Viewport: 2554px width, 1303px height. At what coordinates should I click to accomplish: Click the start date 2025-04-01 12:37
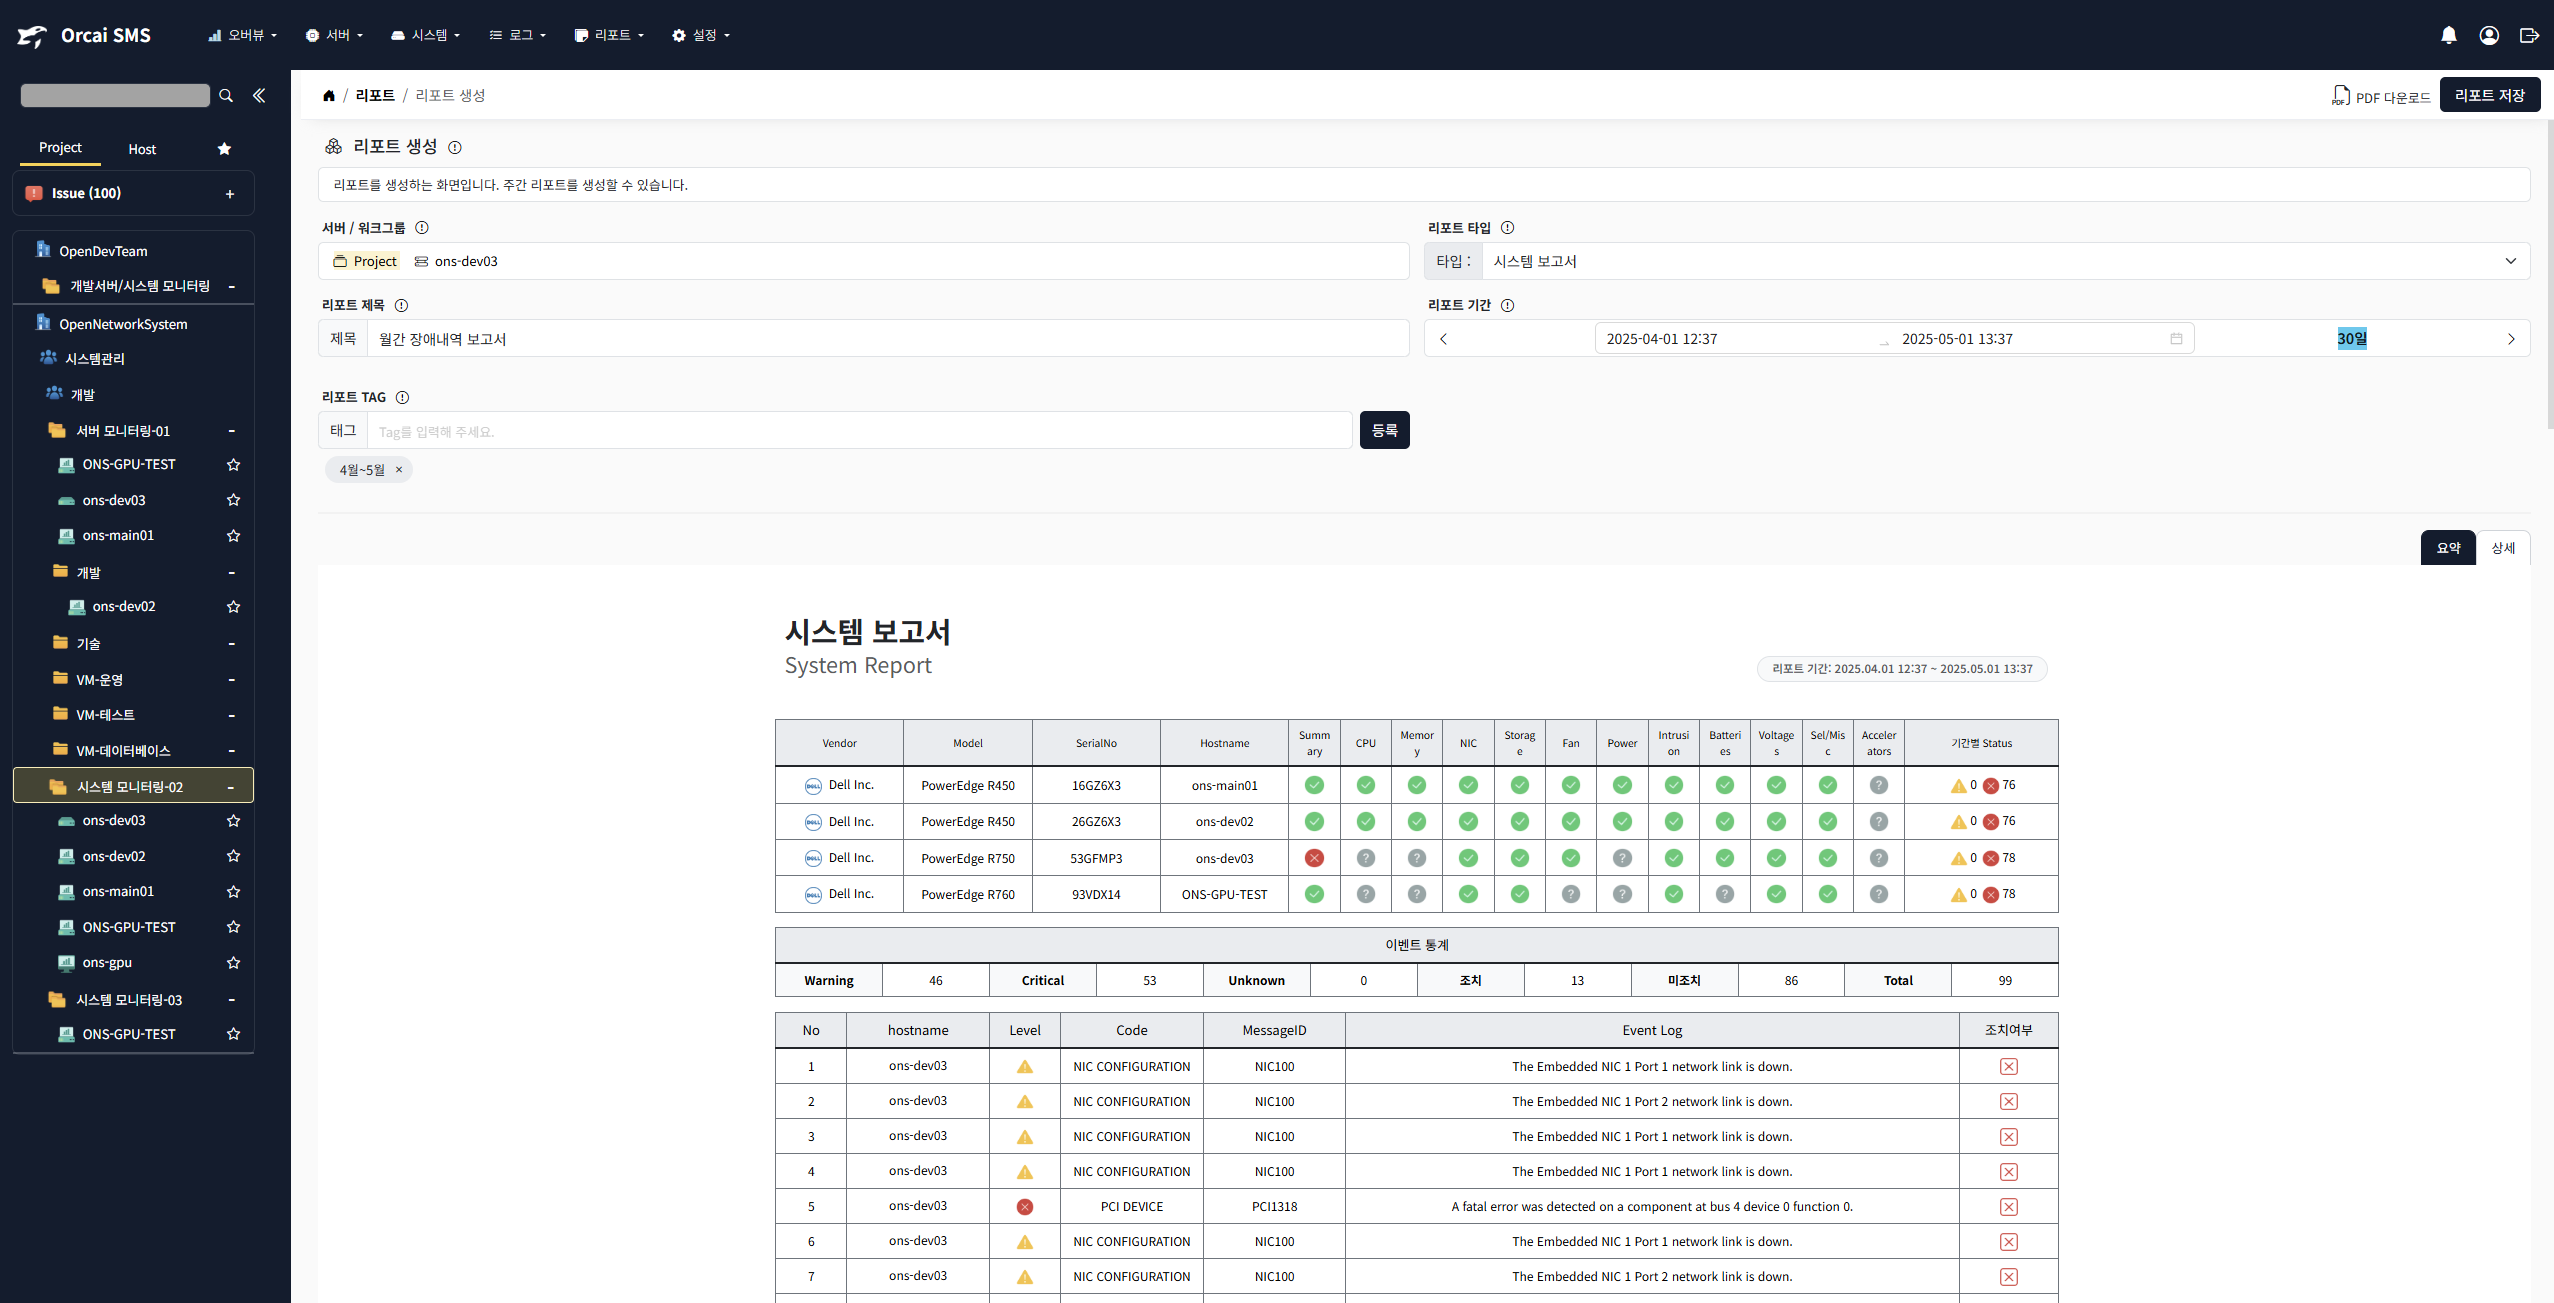1661,339
